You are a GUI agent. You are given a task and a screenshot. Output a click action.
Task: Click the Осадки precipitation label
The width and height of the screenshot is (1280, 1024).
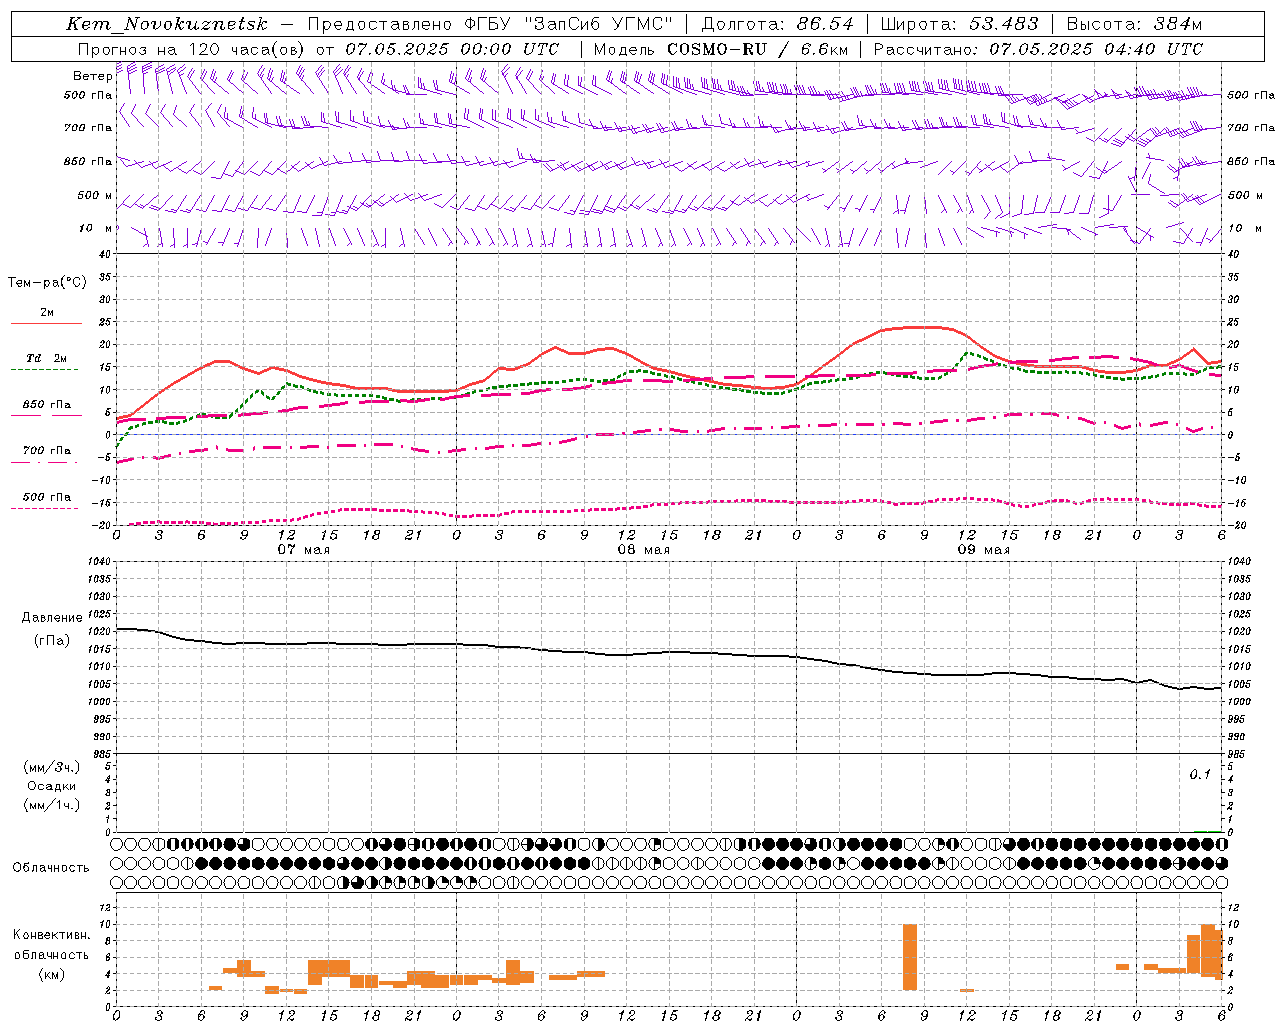52,786
